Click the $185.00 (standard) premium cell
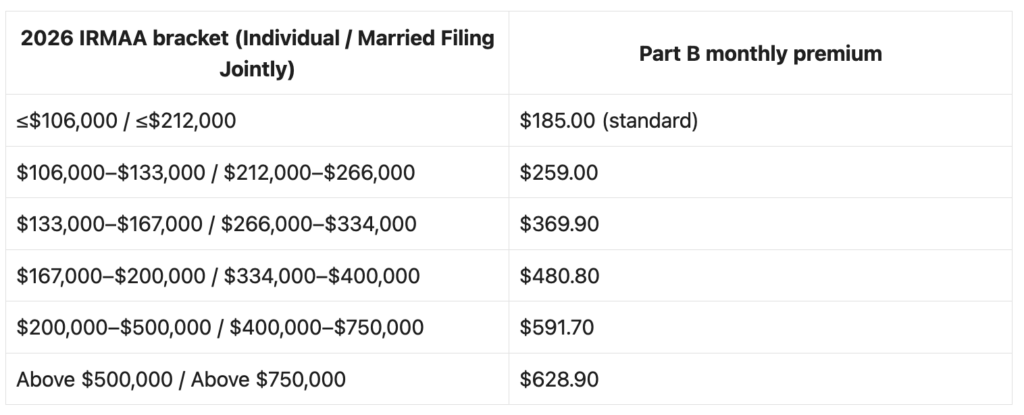 tap(760, 120)
